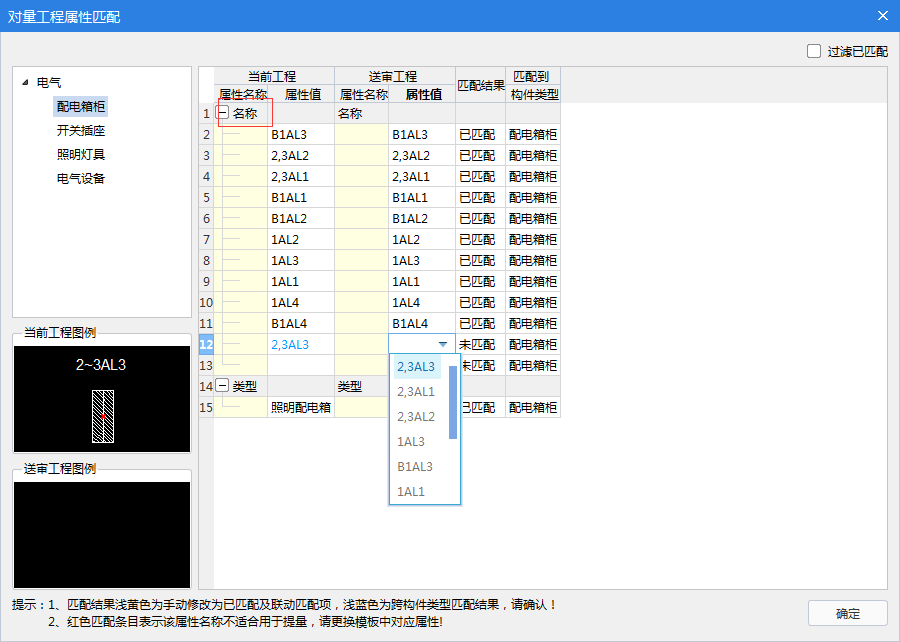Pick 1AL1 option in dropdown list
The width and height of the screenshot is (900, 642).
coord(411,492)
